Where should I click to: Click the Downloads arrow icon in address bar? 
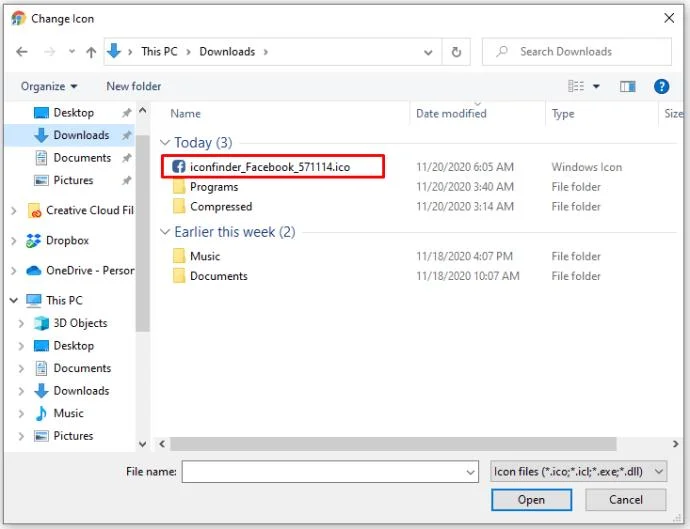tap(114, 51)
